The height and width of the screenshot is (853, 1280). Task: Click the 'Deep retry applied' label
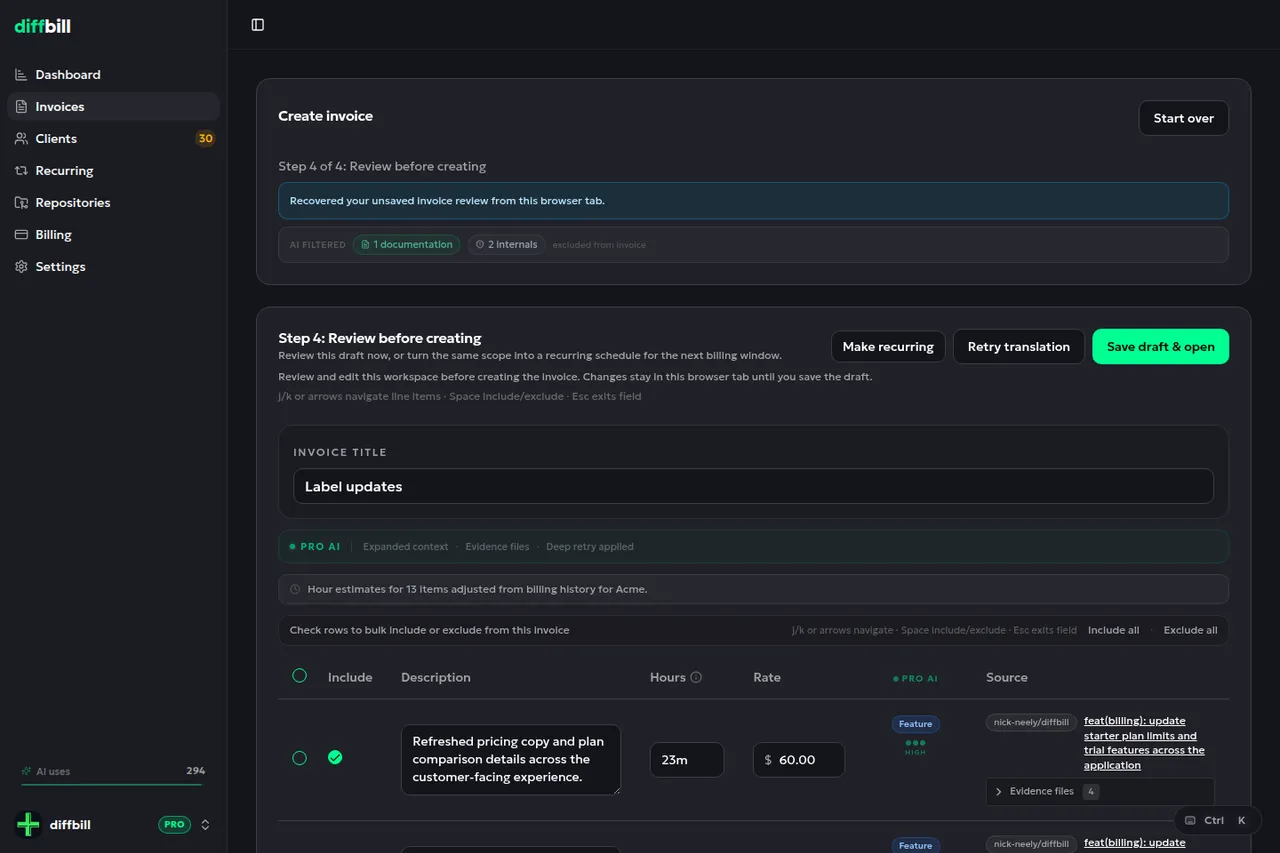coord(589,547)
